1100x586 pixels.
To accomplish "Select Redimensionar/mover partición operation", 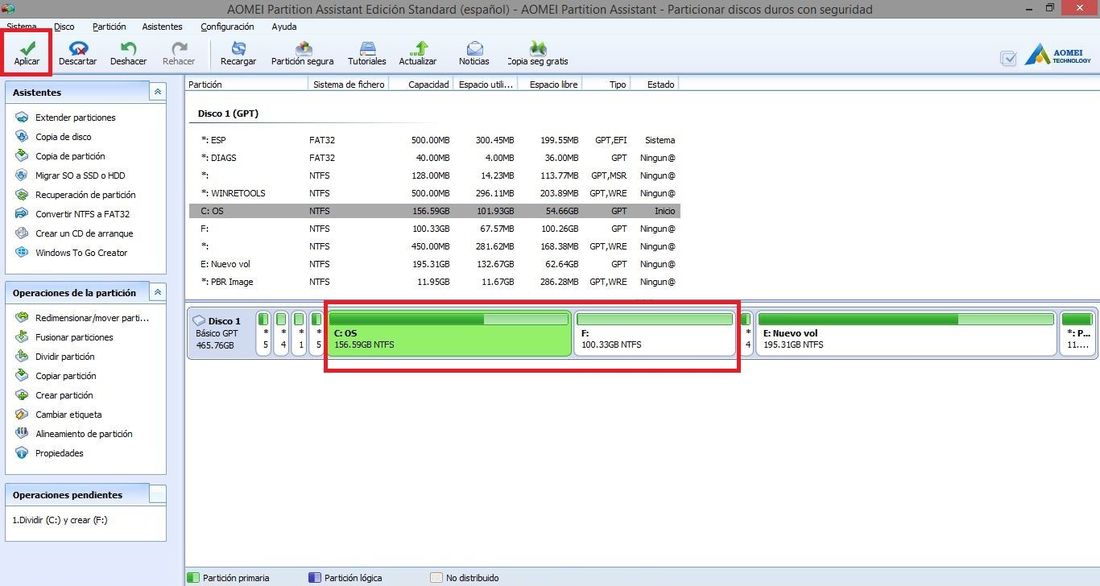I will coord(92,318).
